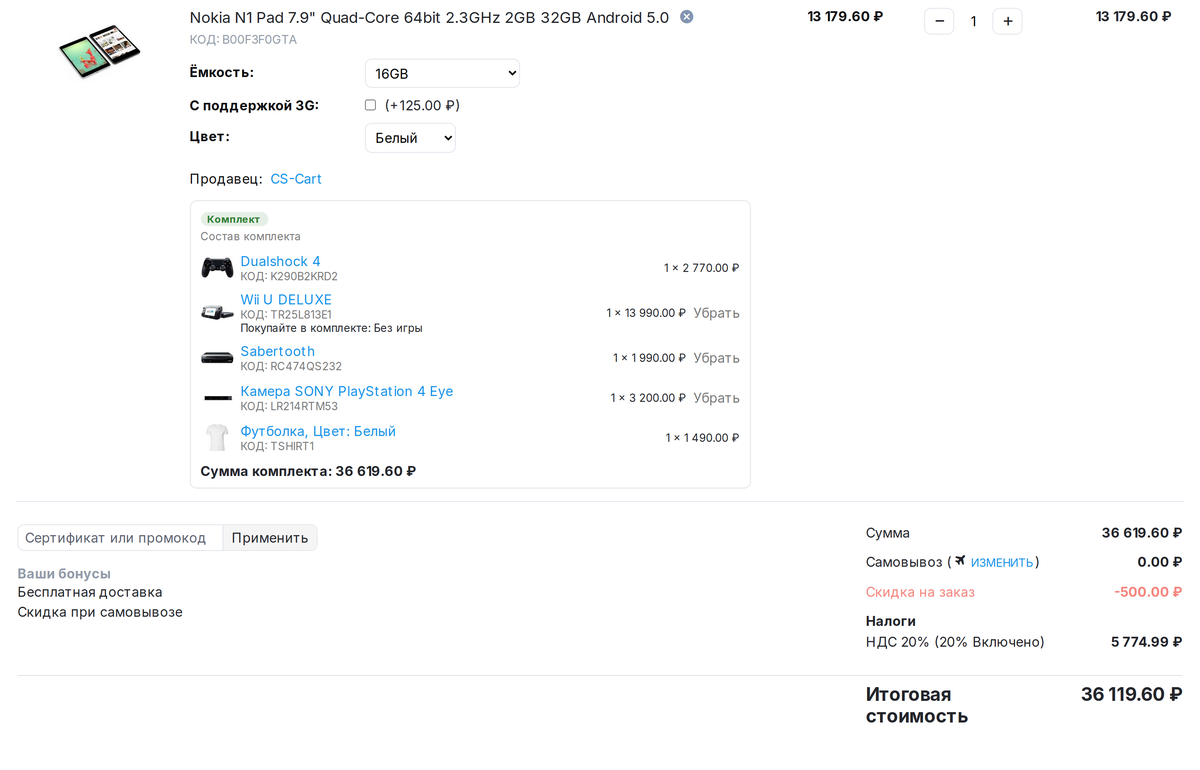
Task: Click the Скидка на заказ label
Action: pyautogui.click(x=920, y=592)
